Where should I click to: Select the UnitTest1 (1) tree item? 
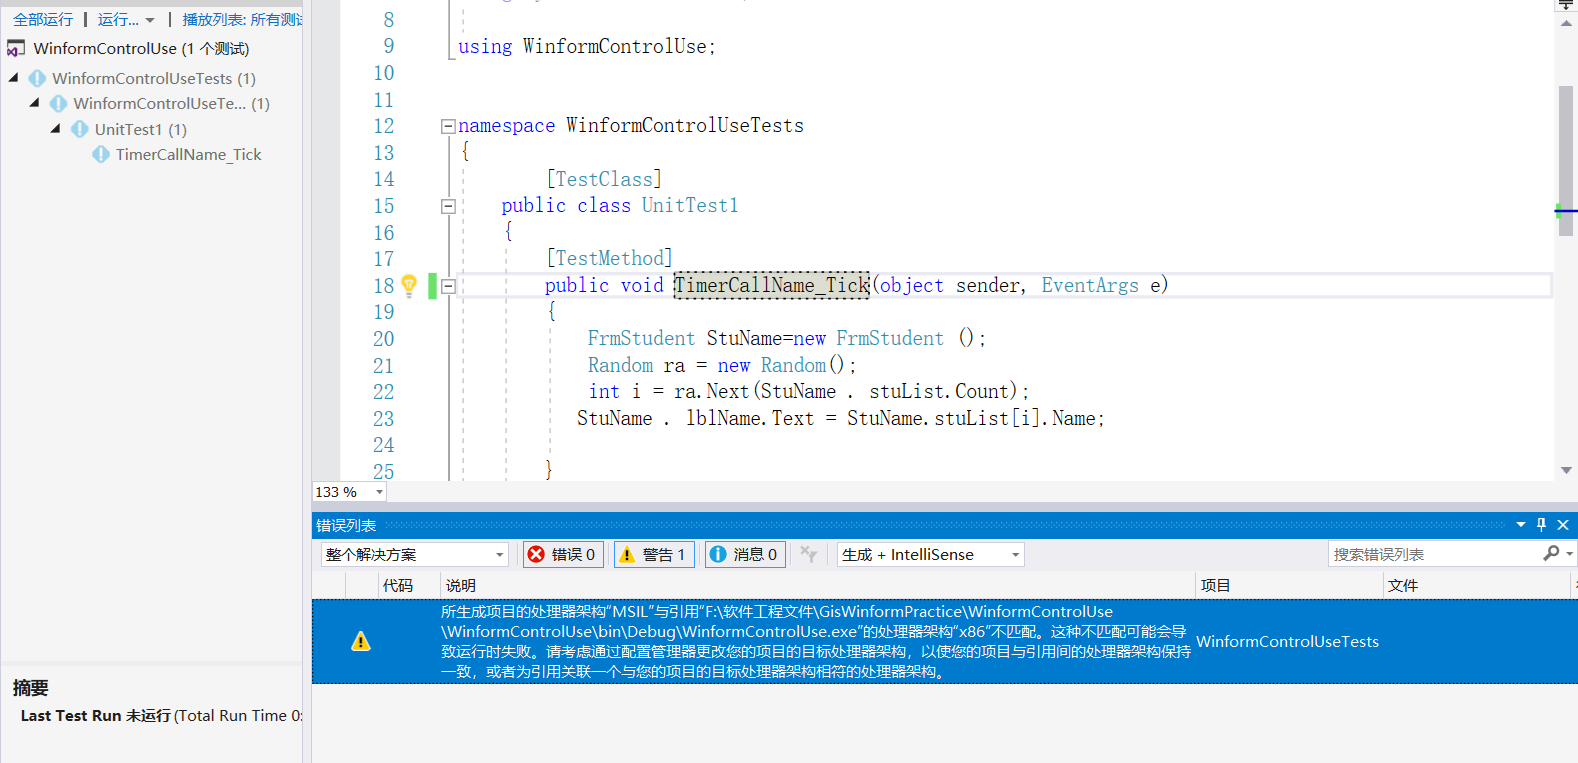(x=140, y=129)
